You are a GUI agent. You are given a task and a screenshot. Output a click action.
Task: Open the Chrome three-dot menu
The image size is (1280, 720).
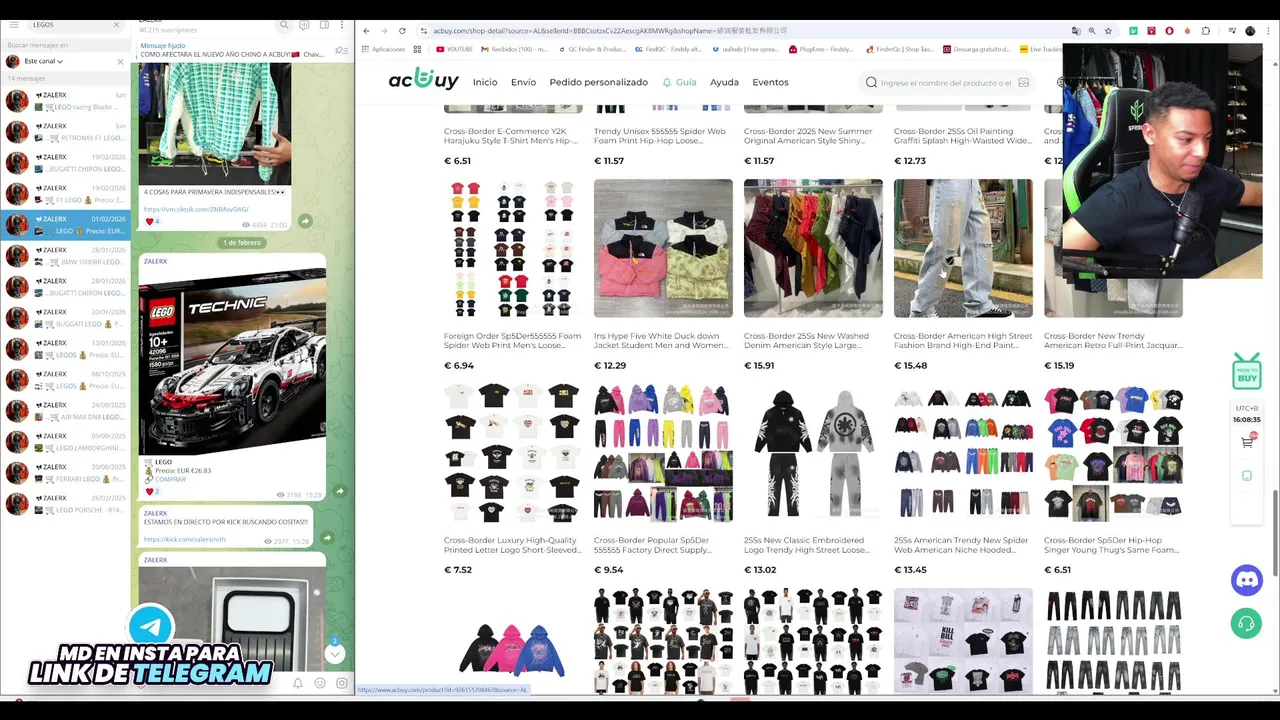1267,31
